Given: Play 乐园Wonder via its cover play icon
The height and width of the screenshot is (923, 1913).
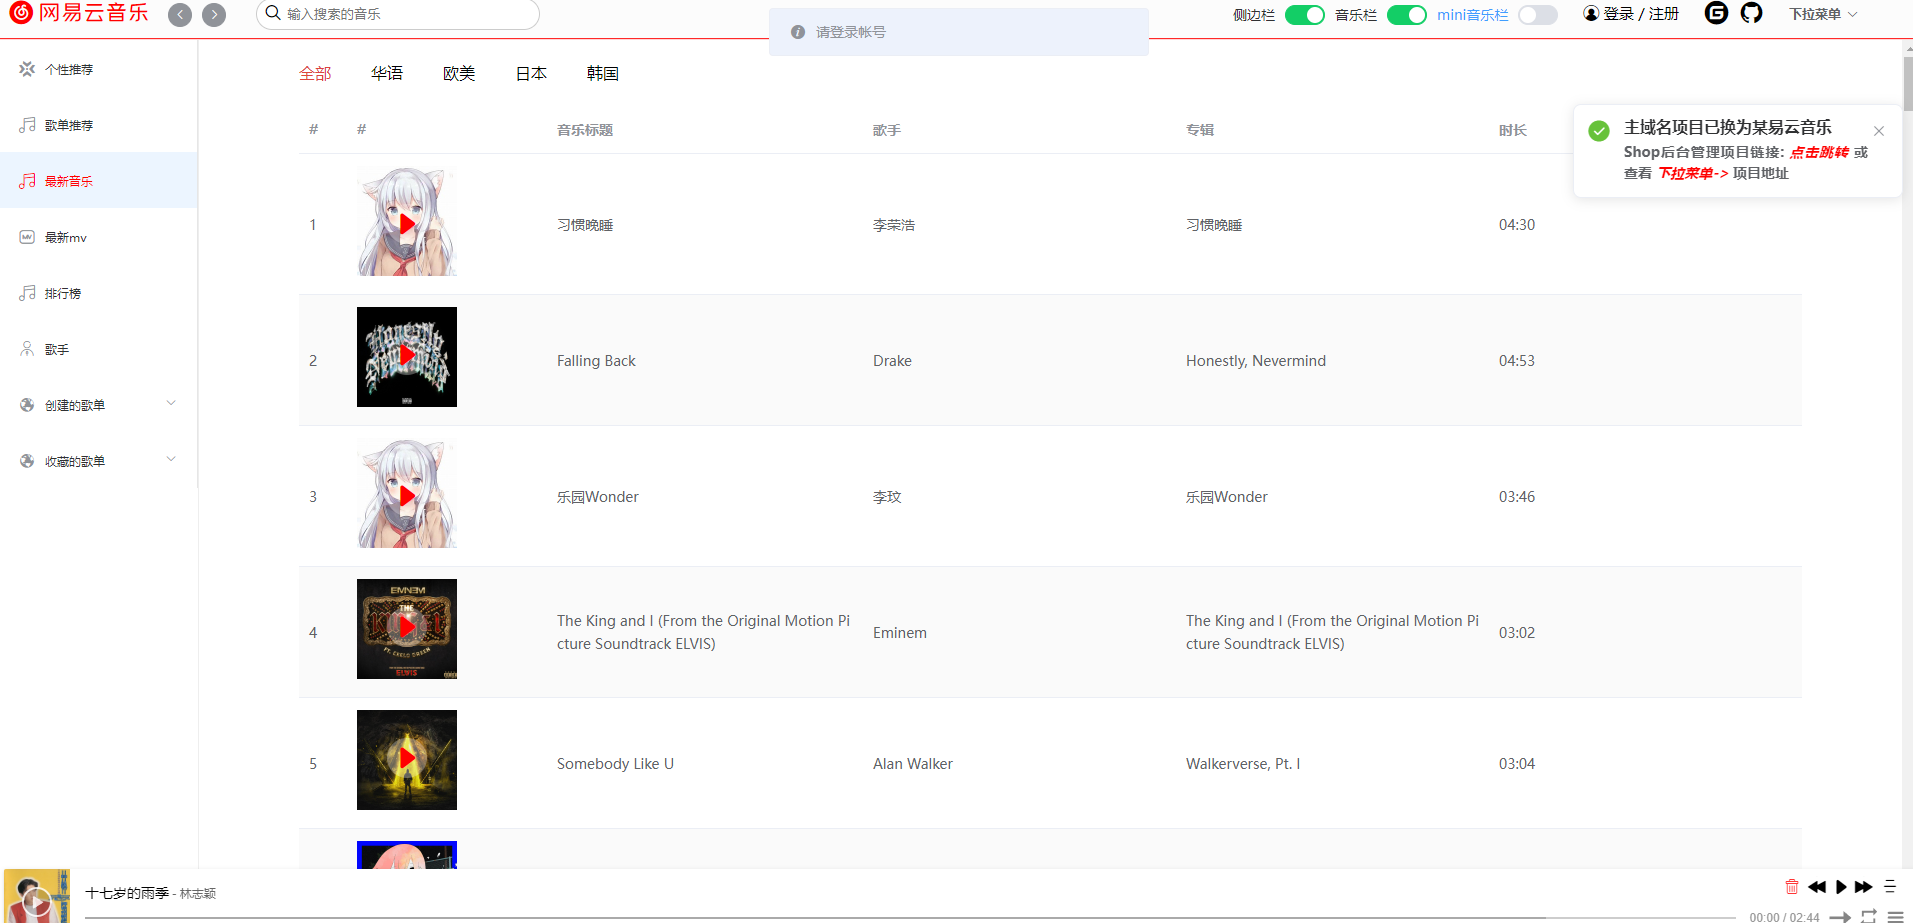Looking at the screenshot, I should (x=407, y=496).
